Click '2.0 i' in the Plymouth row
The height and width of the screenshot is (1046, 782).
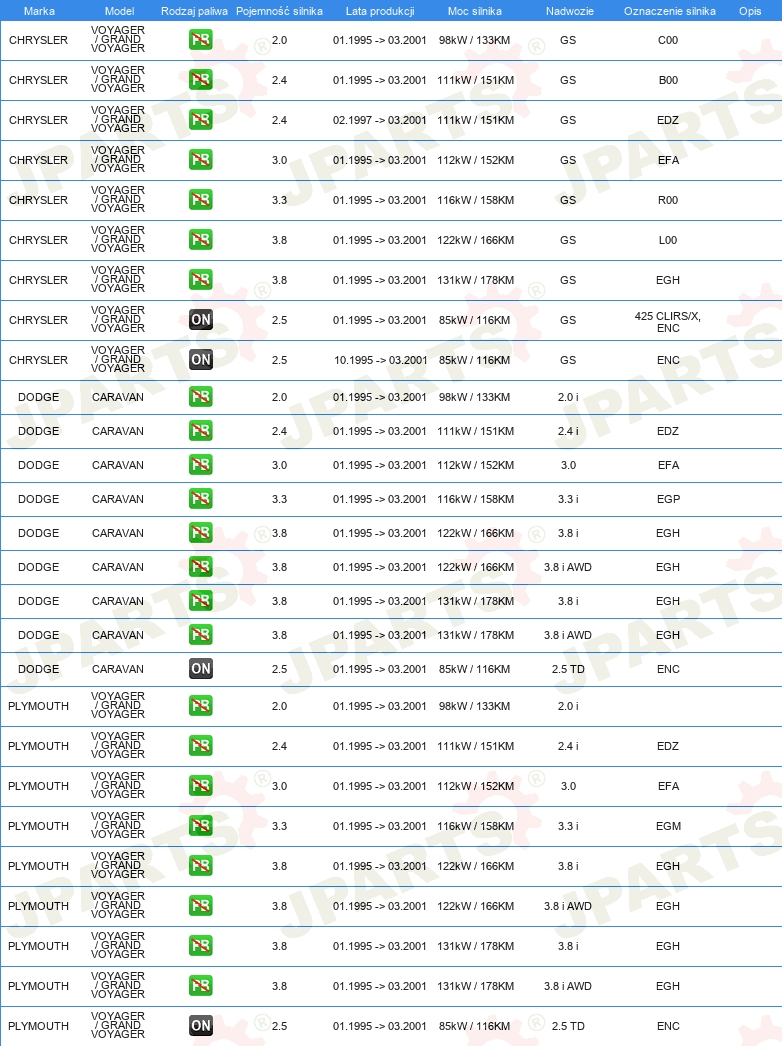pyautogui.click(x=568, y=706)
